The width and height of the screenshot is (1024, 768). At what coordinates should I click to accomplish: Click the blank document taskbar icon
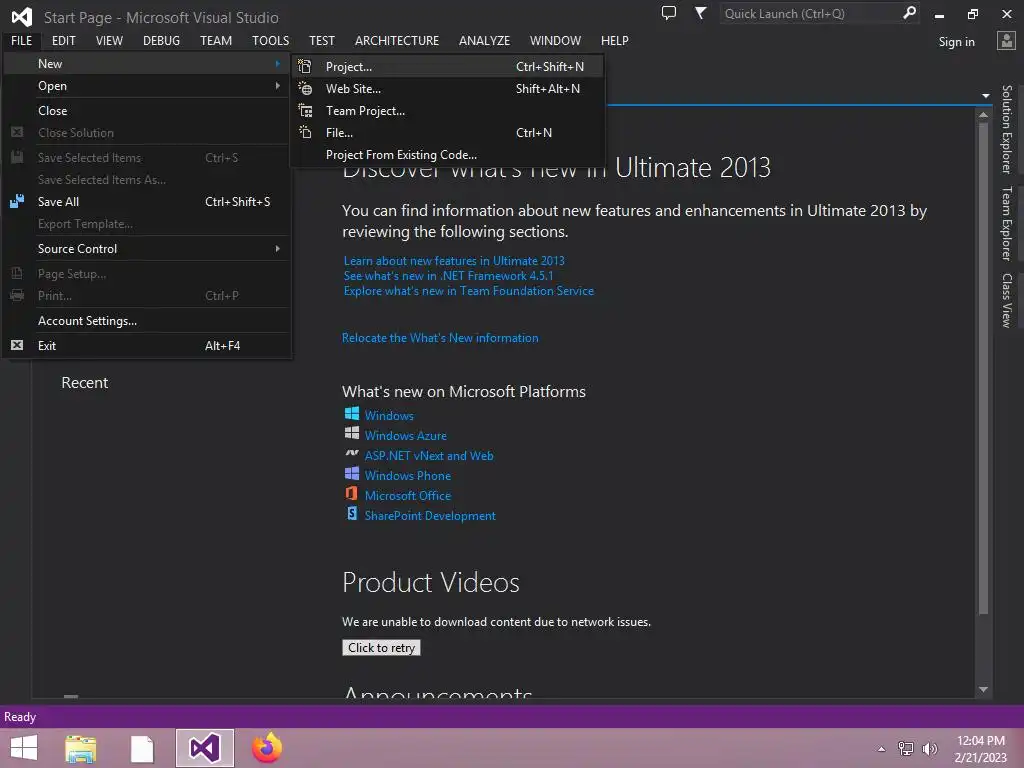tap(142, 749)
